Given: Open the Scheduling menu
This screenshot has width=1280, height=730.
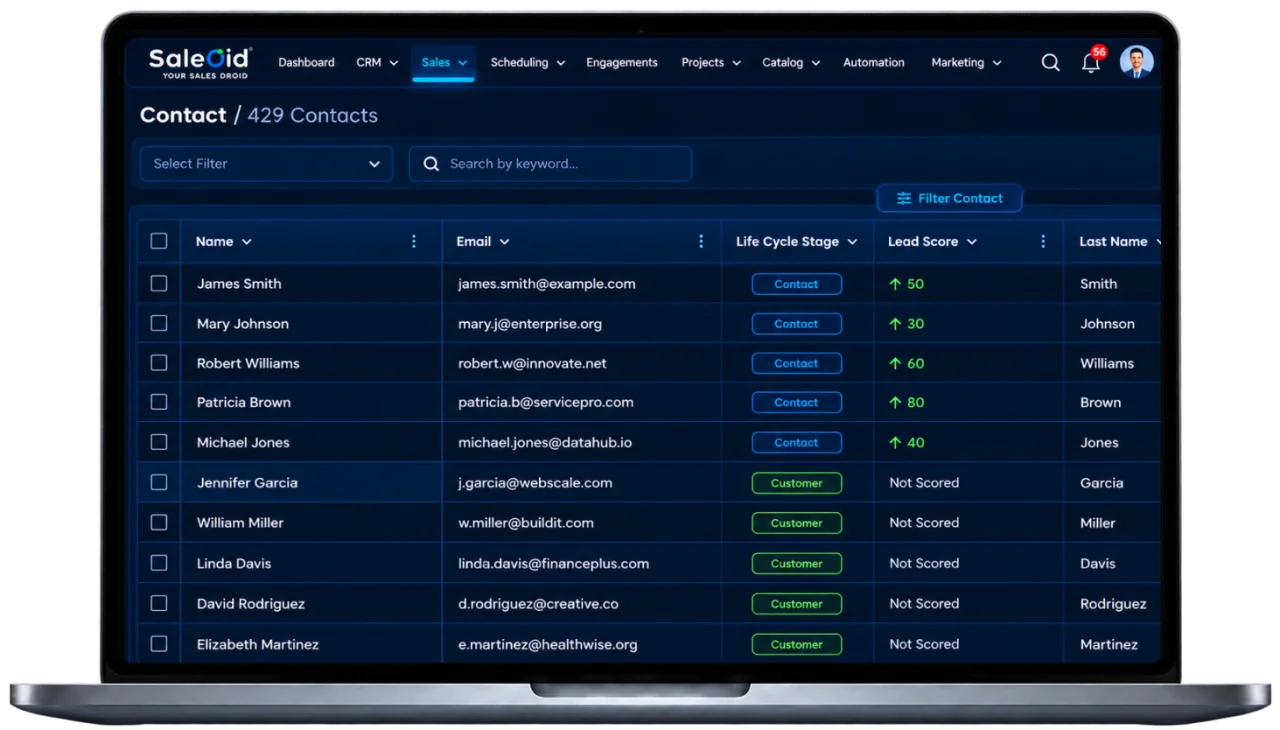Looking at the screenshot, I should click(527, 62).
